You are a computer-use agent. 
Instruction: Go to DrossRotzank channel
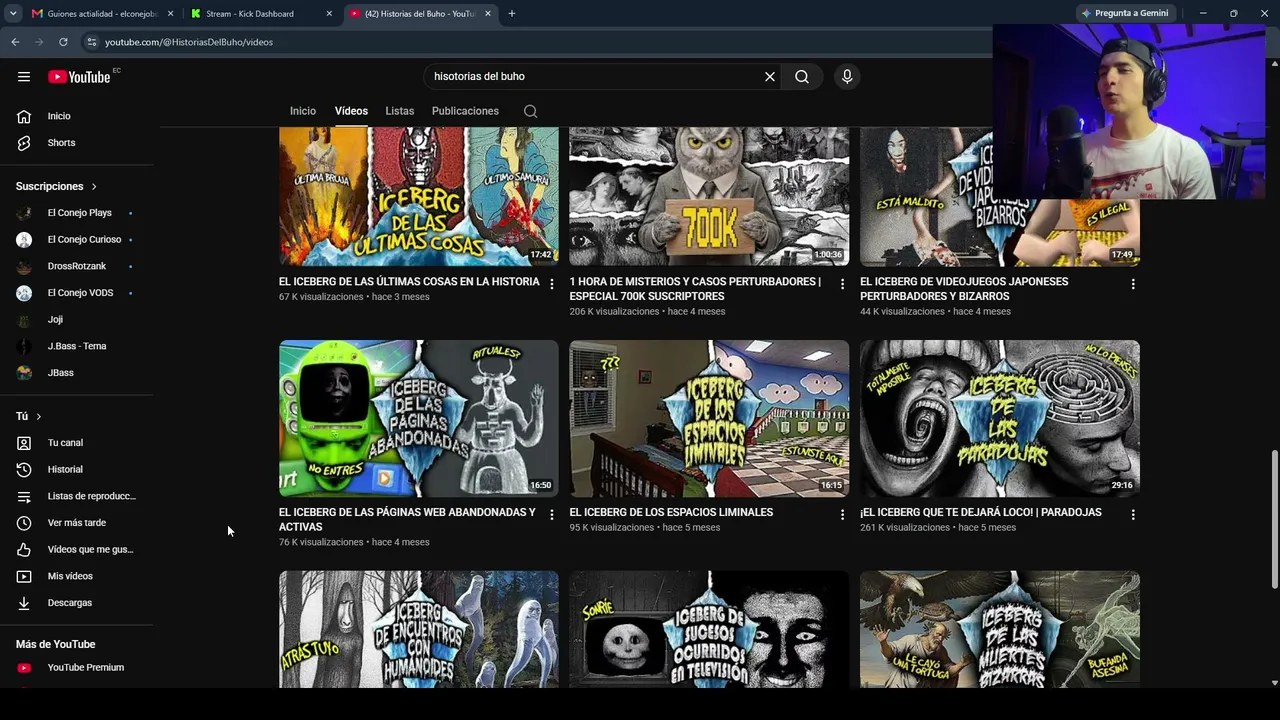coord(77,266)
